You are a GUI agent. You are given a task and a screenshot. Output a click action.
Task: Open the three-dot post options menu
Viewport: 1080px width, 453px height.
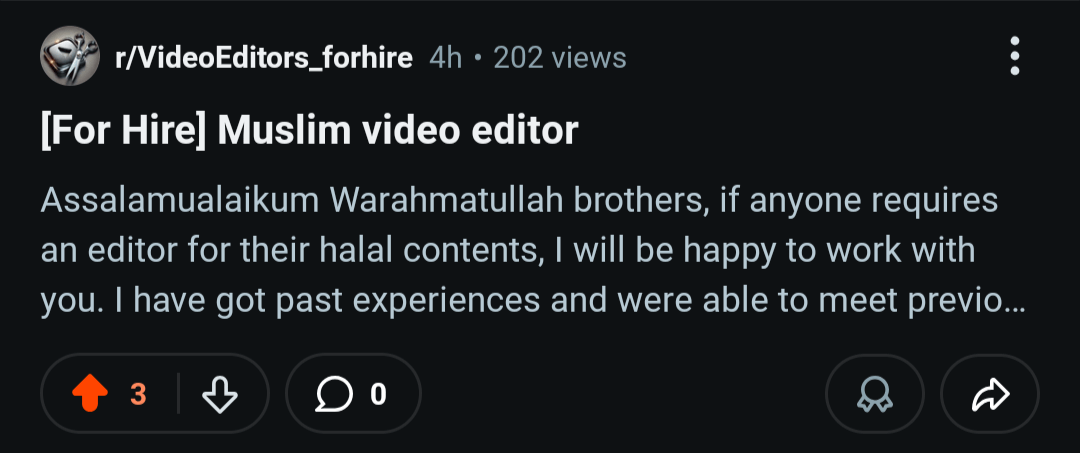point(1015,56)
